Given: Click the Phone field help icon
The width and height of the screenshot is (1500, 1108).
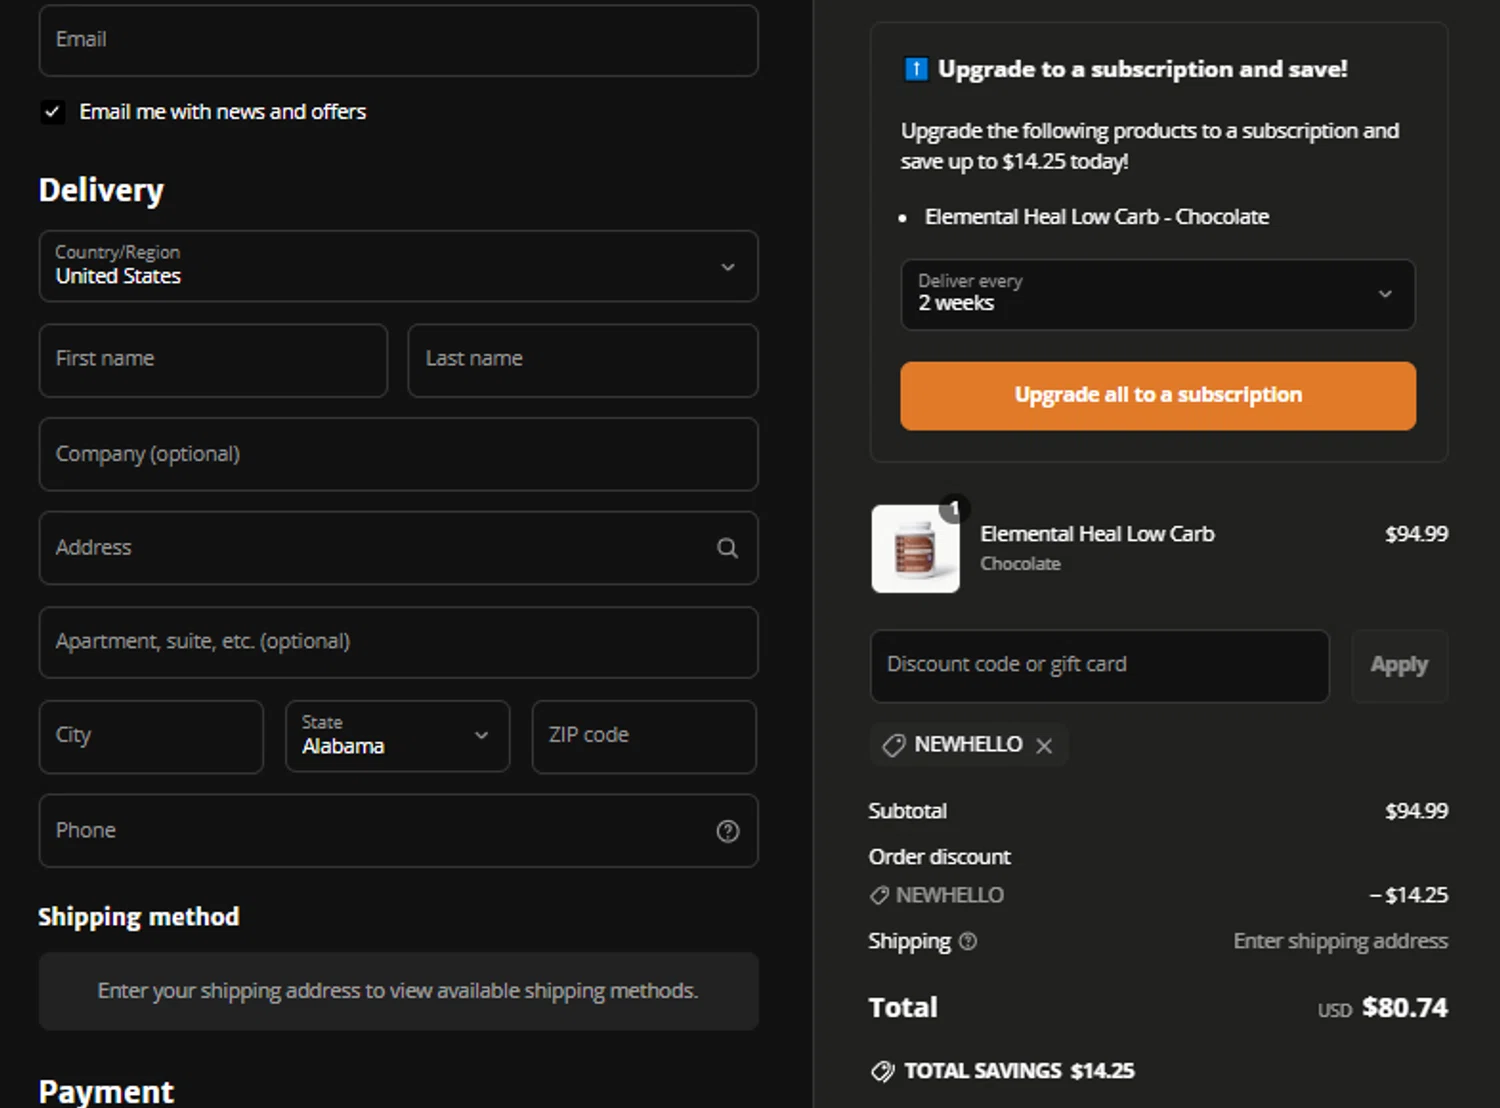Looking at the screenshot, I should [728, 831].
